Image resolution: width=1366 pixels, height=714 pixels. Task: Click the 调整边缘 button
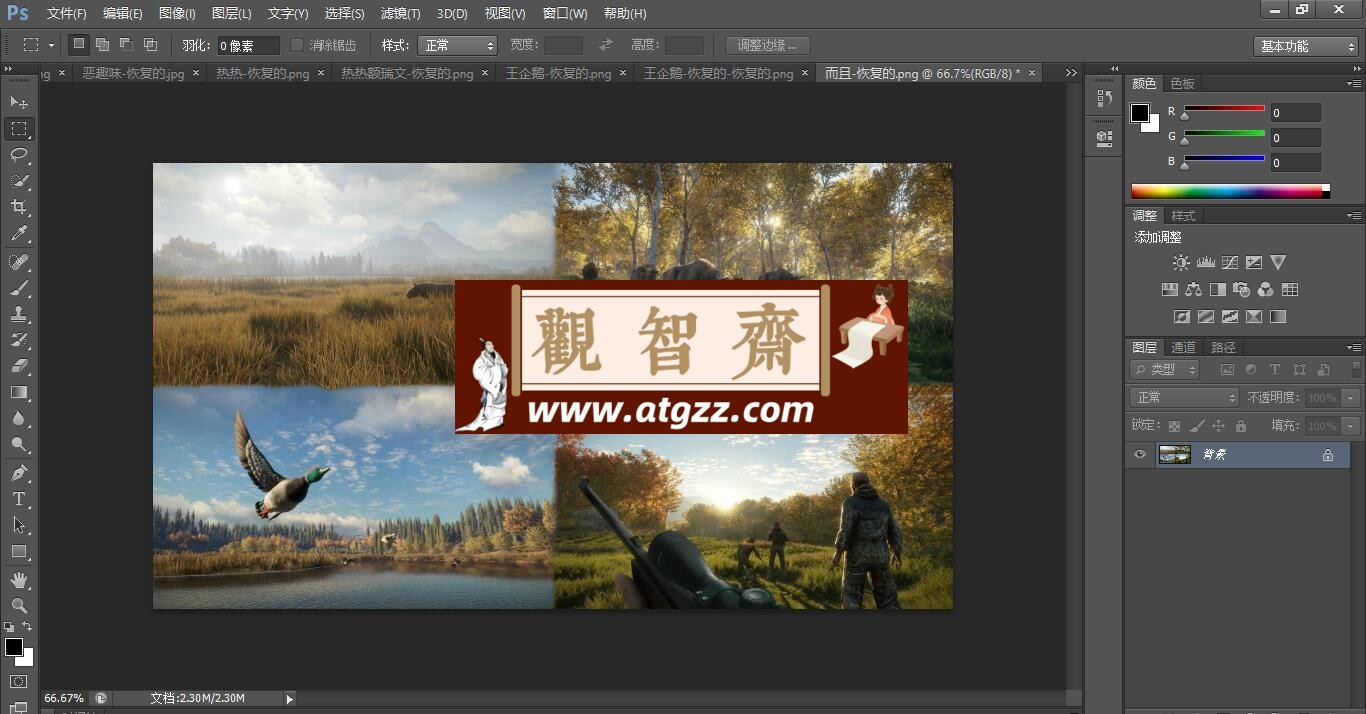coord(767,45)
